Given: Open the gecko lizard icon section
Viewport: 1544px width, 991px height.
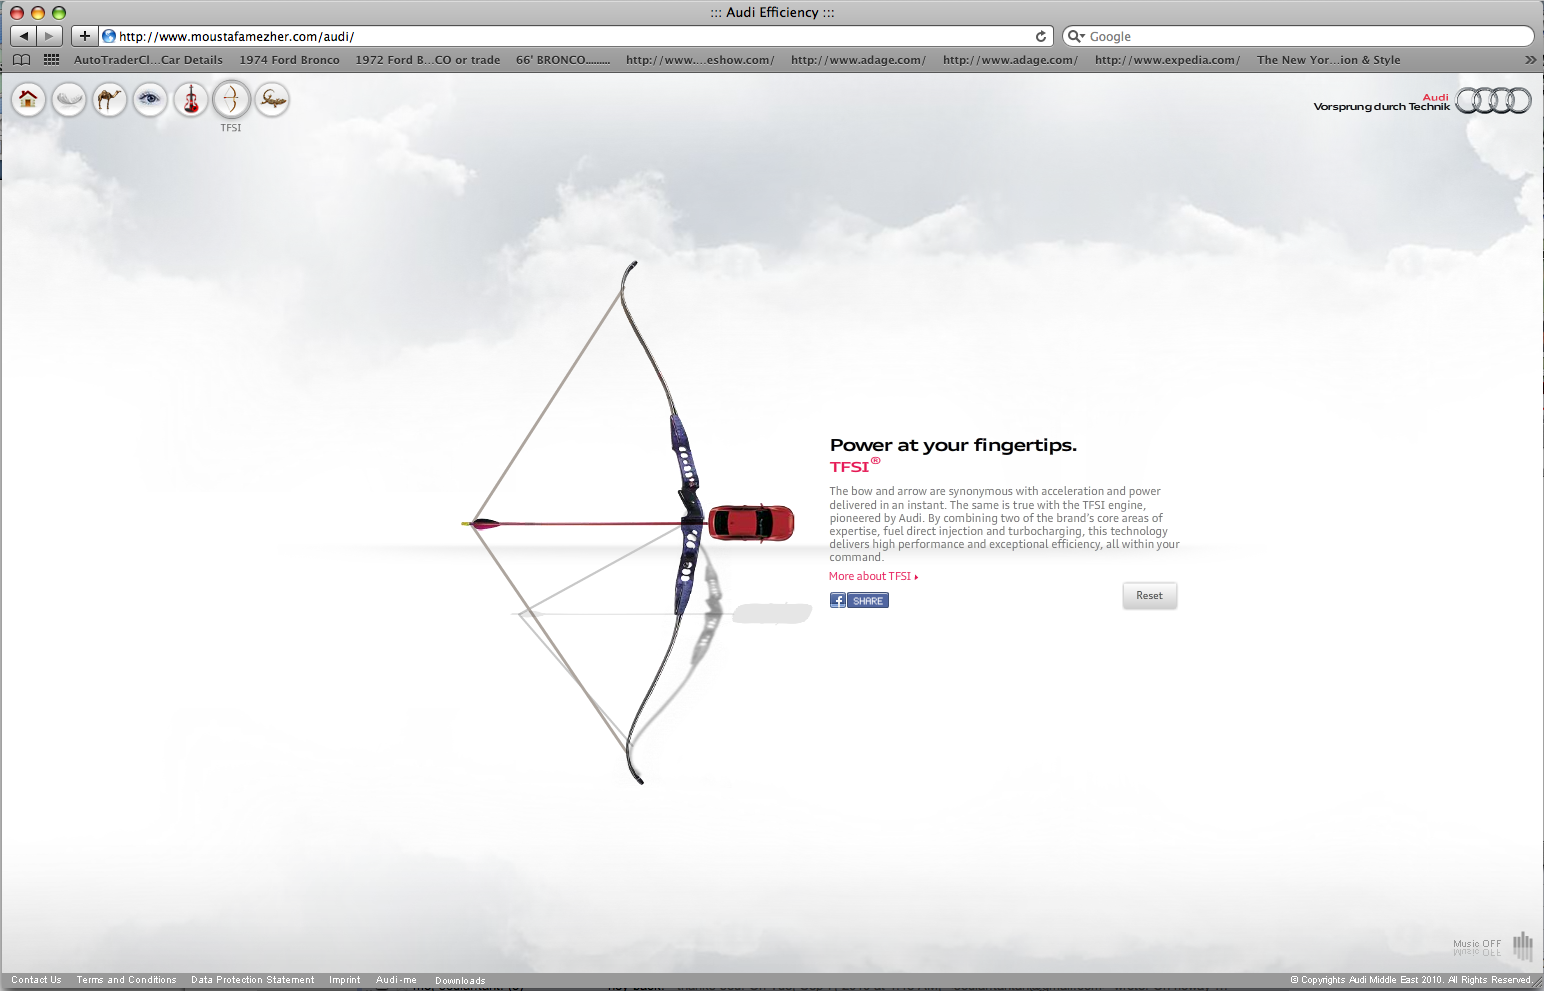Looking at the screenshot, I should [272, 99].
